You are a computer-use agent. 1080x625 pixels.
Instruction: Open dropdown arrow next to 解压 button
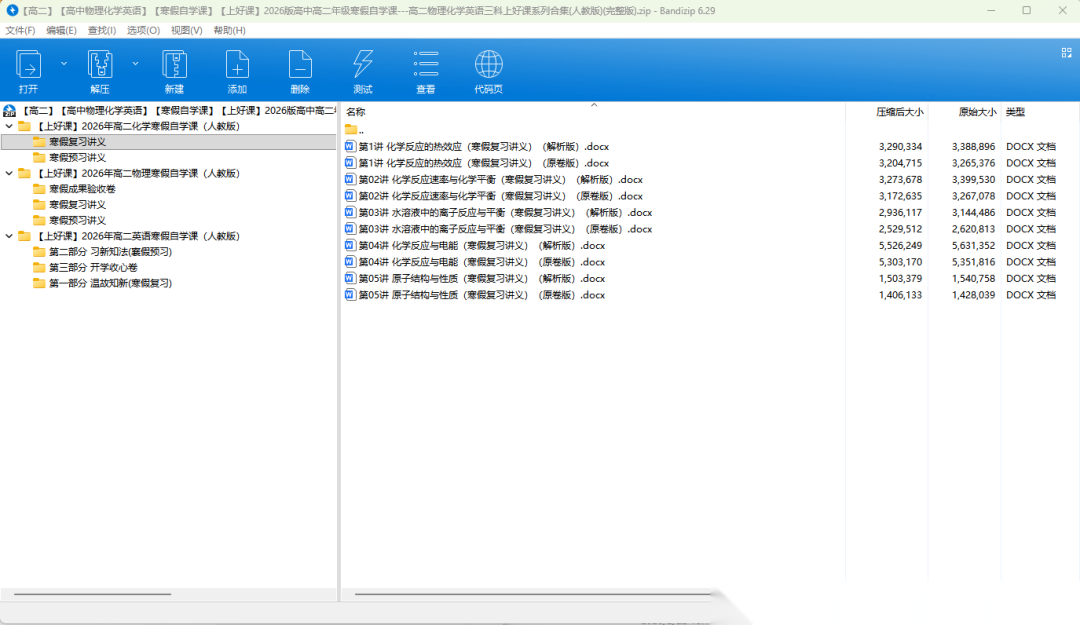pyautogui.click(x=135, y=63)
